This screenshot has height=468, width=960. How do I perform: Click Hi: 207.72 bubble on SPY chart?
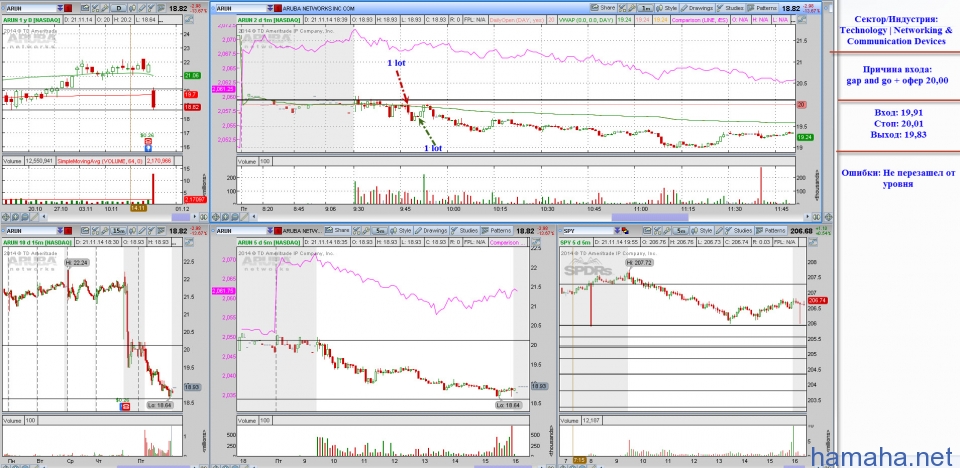pos(637,262)
